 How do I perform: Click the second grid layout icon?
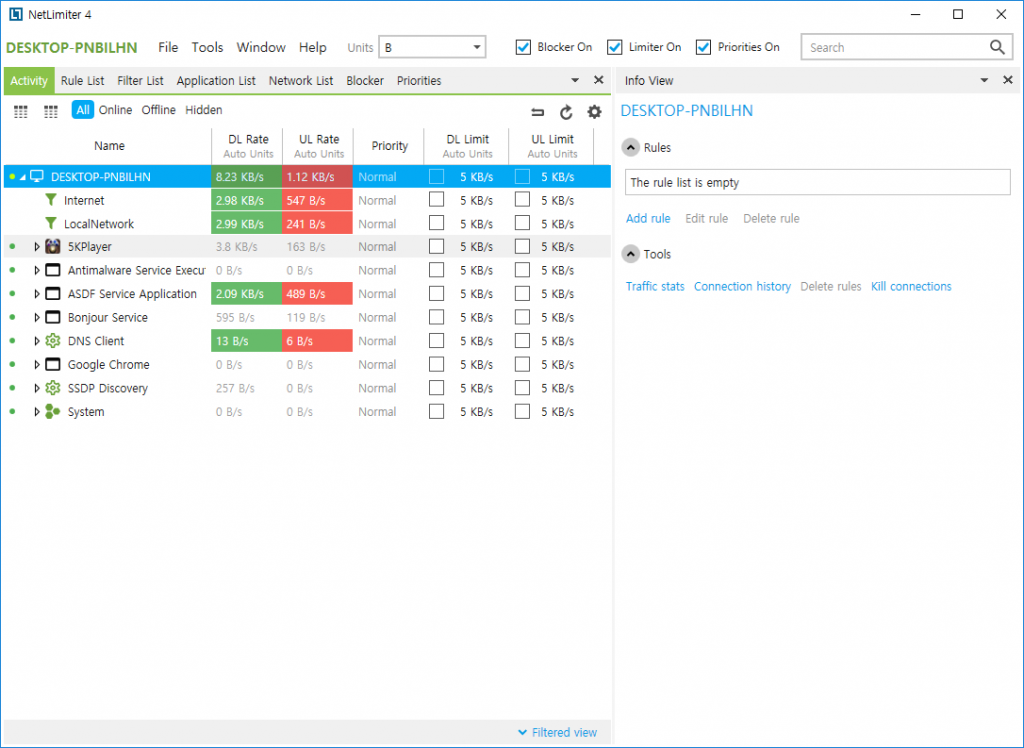(x=51, y=112)
